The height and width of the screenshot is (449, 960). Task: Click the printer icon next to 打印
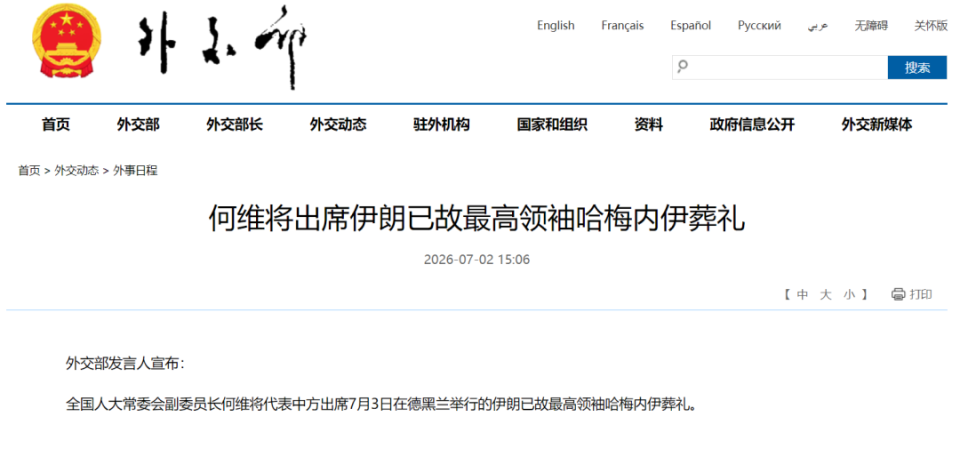tap(898, 295)
